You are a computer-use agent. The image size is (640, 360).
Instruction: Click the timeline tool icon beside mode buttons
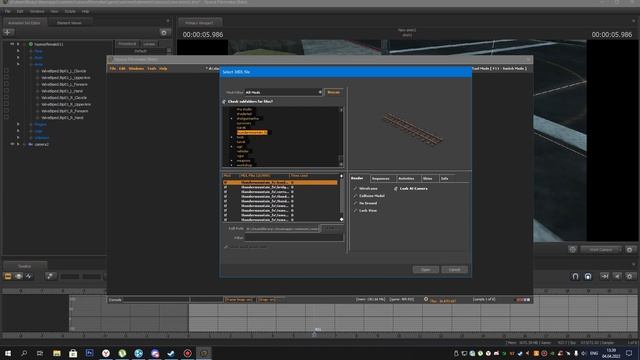[50, 276]
